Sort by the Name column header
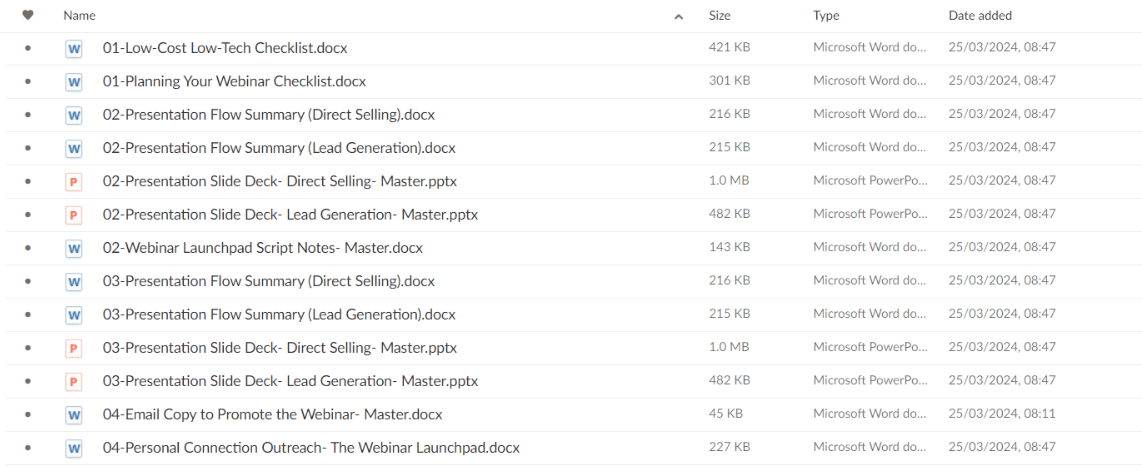1142x471 pixels. tap(79, 15)
